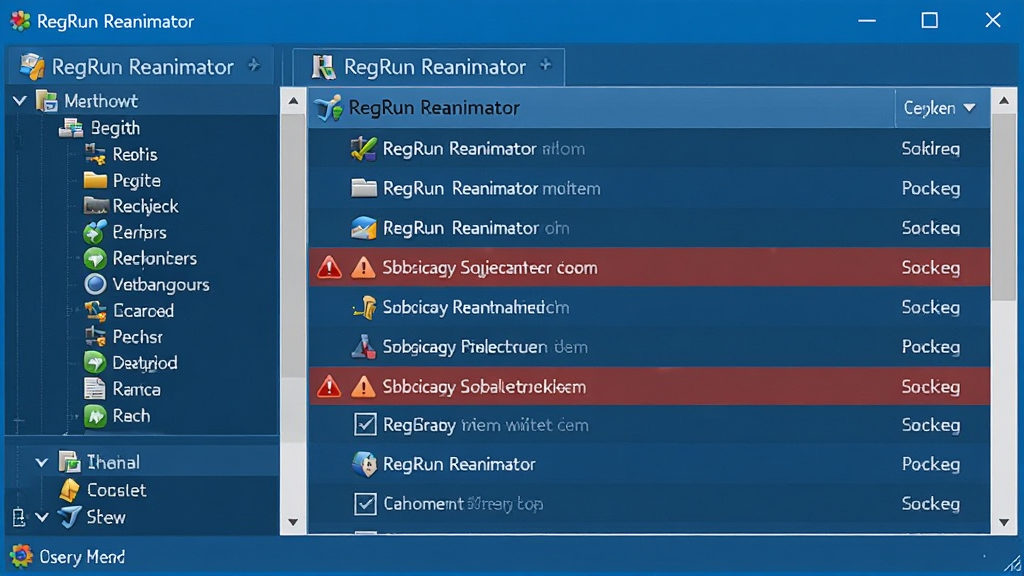Click the Begith computers icon

pos(71,128)
